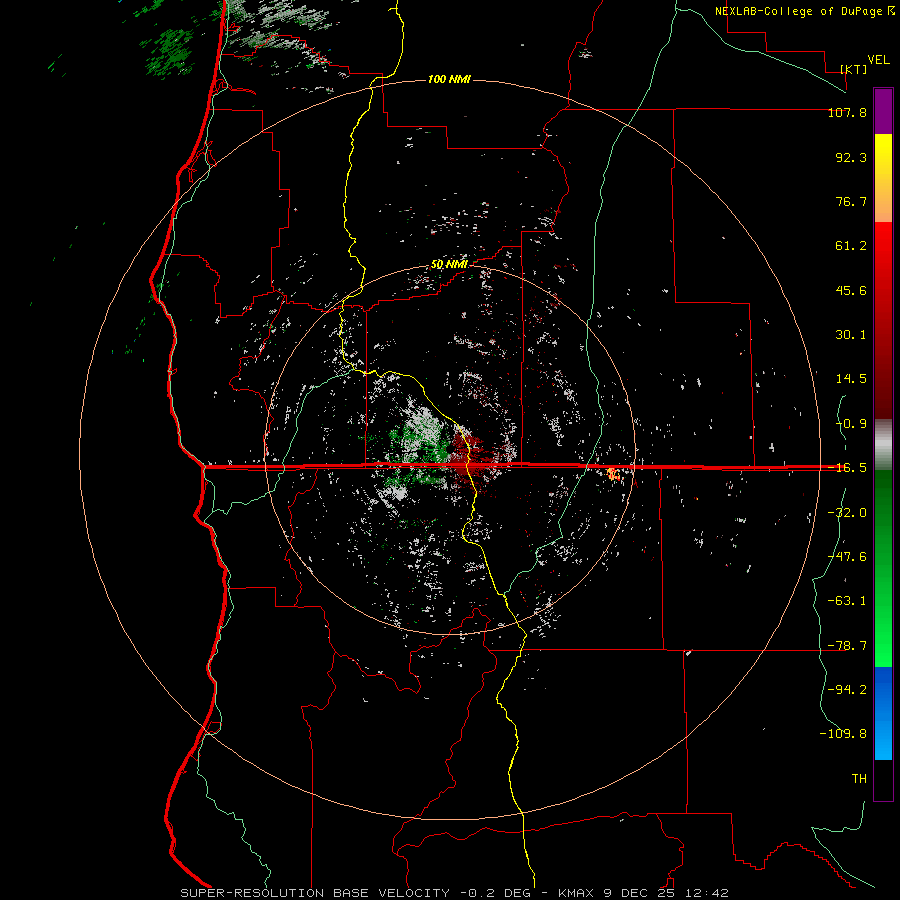The width and height of the screenshot is (900, 900).
Task: Click the 76.7 velocity scale value
Action: [851, 201]
